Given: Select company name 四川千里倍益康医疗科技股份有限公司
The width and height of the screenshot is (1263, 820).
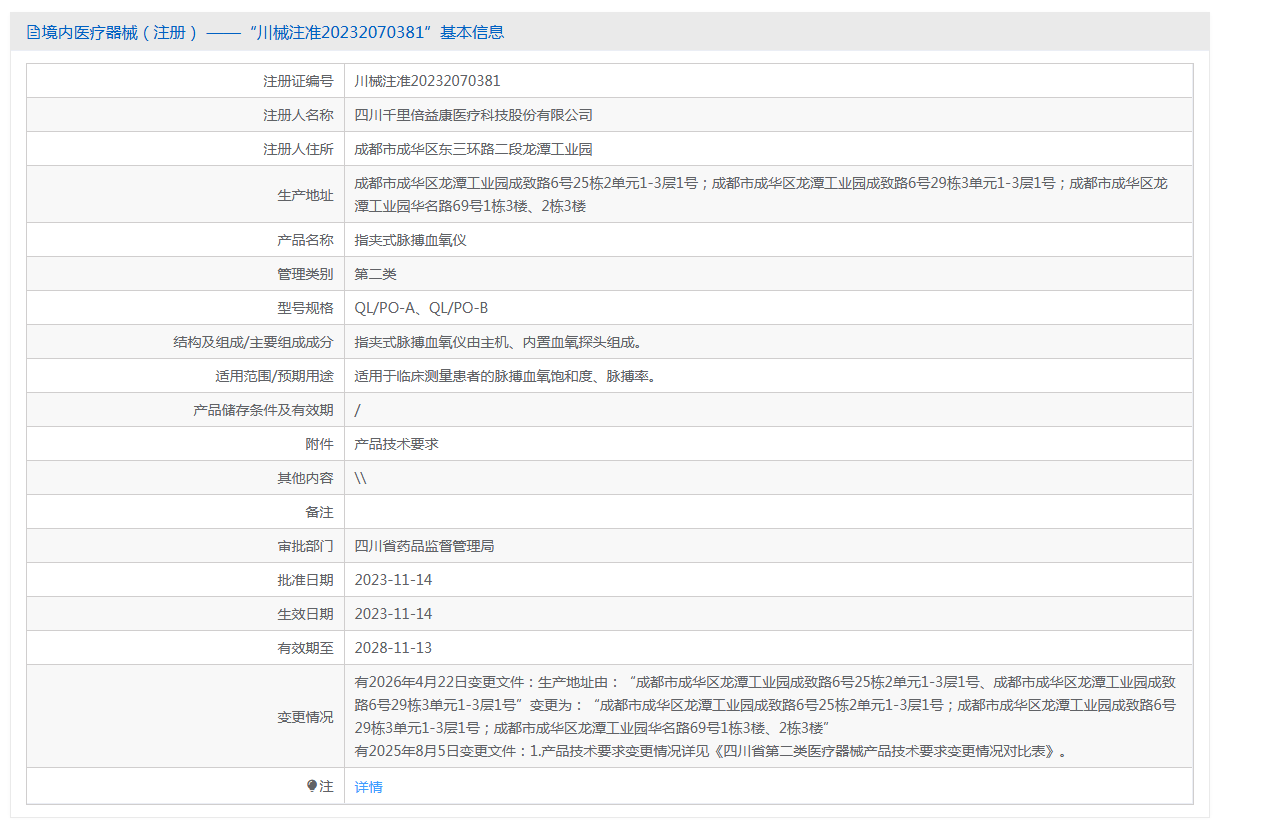Looking at the screenshot, I should (x=474, y=115).
